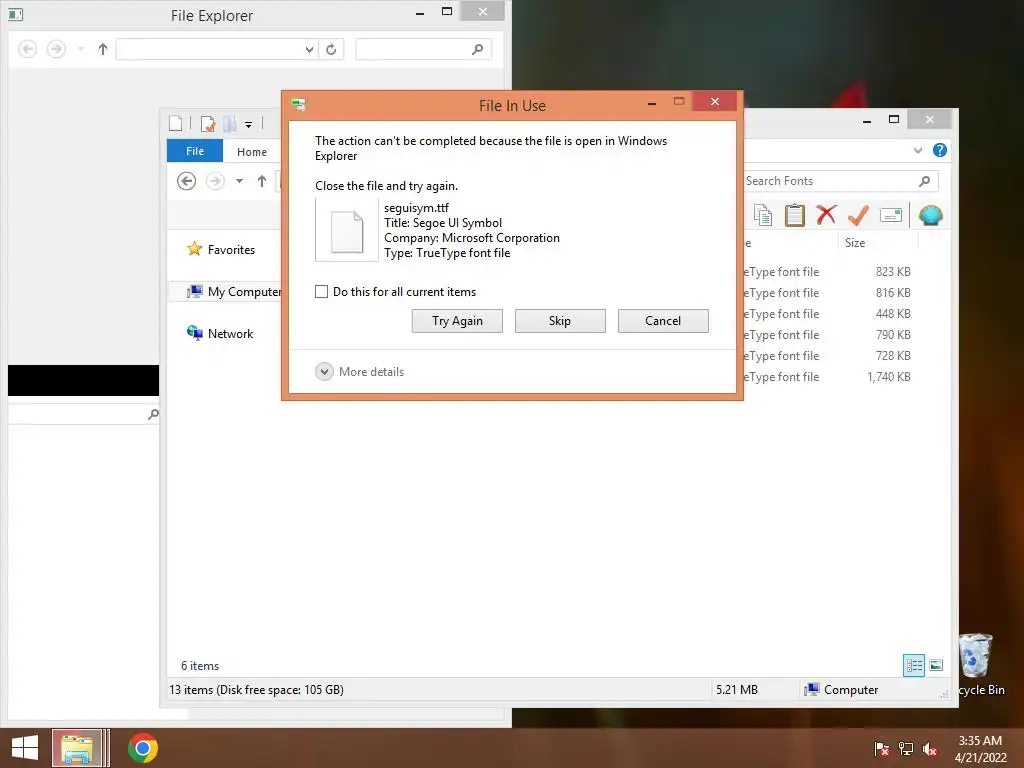
Task: Open Customize Quick Access Toolbar dropdown
Action: tap(248, 124)
